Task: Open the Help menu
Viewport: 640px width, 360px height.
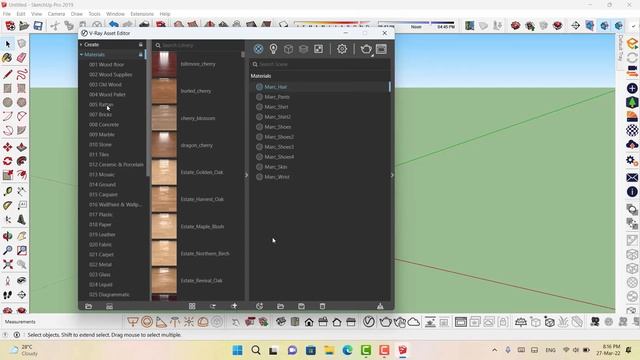Action: pyautogui.click(x=165, y=14)
